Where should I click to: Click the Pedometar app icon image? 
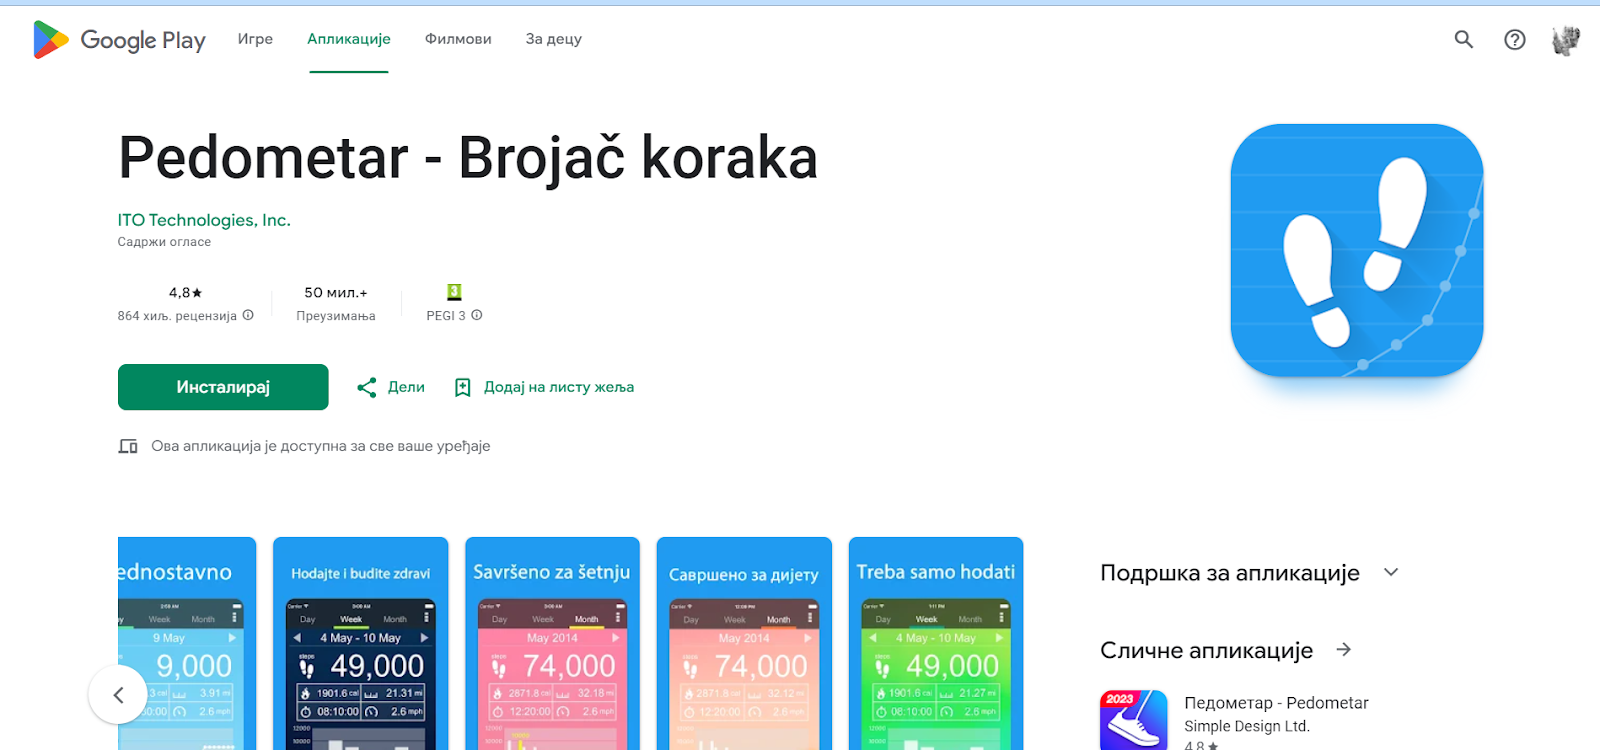tap(1357, 250)
